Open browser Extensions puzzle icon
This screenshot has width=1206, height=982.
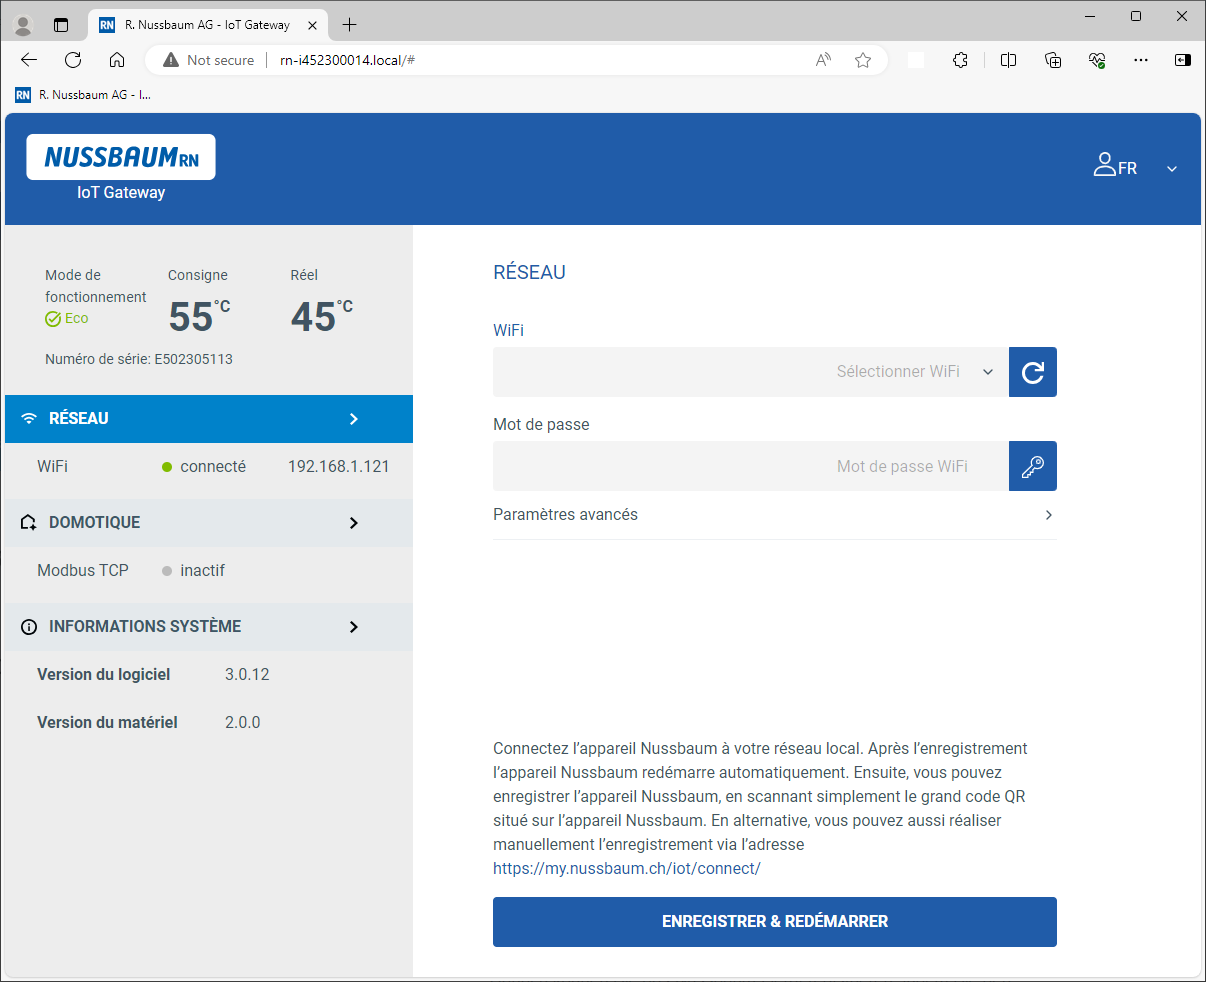(x=960, y=60)
